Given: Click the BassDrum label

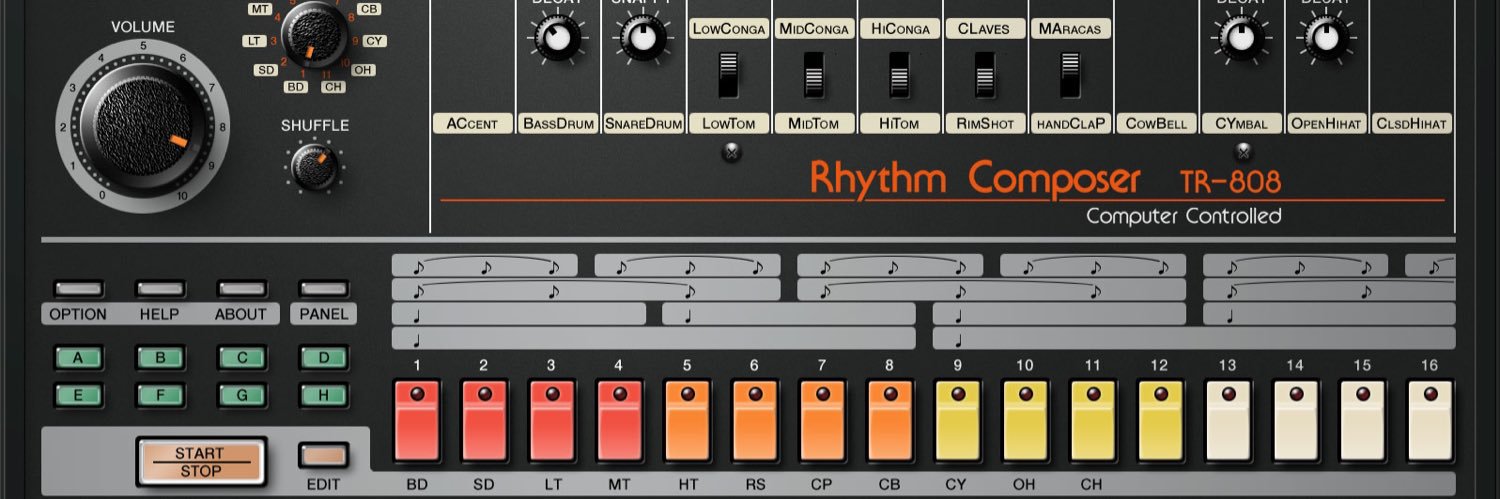Looking at the screenshot, I should click(558, 124).
